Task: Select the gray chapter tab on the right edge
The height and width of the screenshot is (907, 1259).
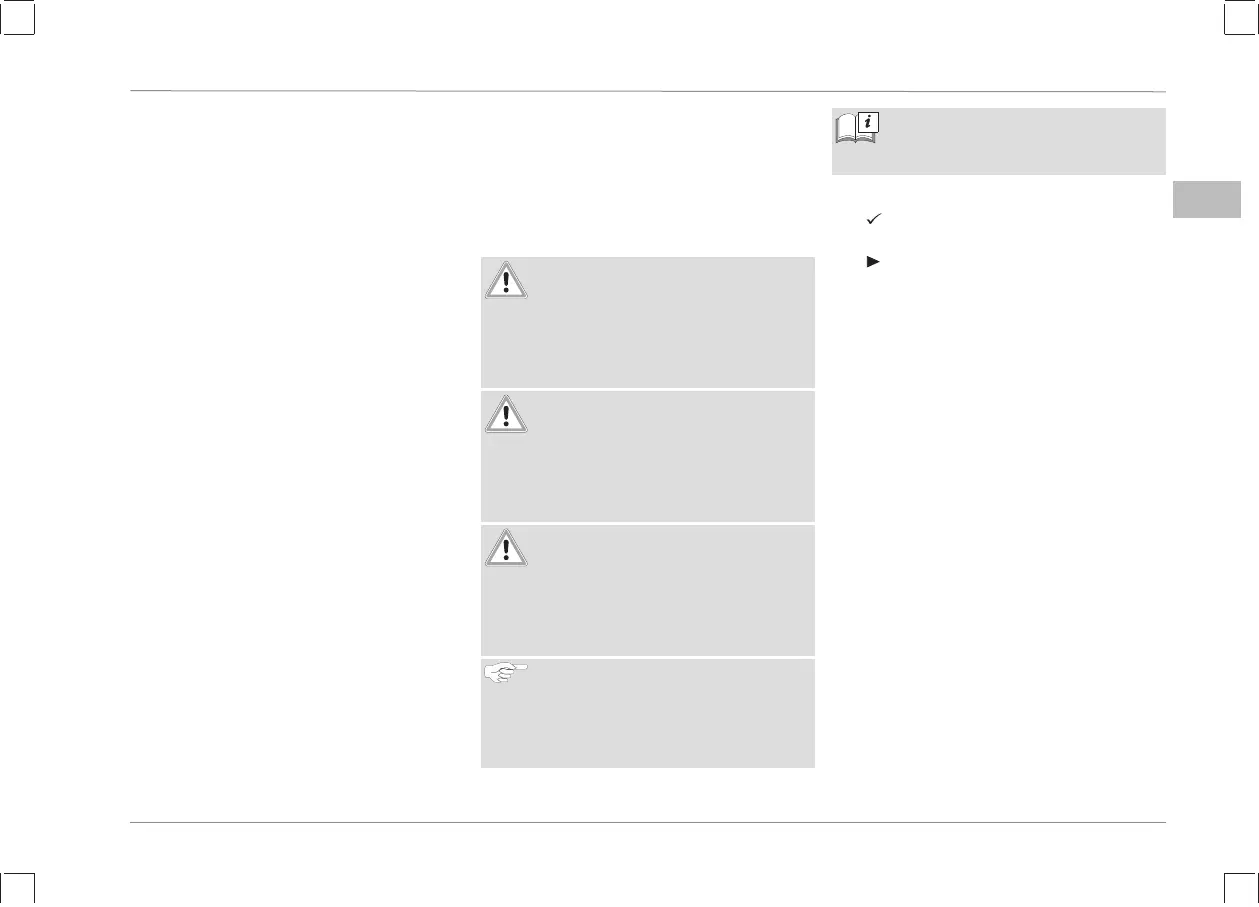Action: pyautogui.click(x=1207, y=199)
